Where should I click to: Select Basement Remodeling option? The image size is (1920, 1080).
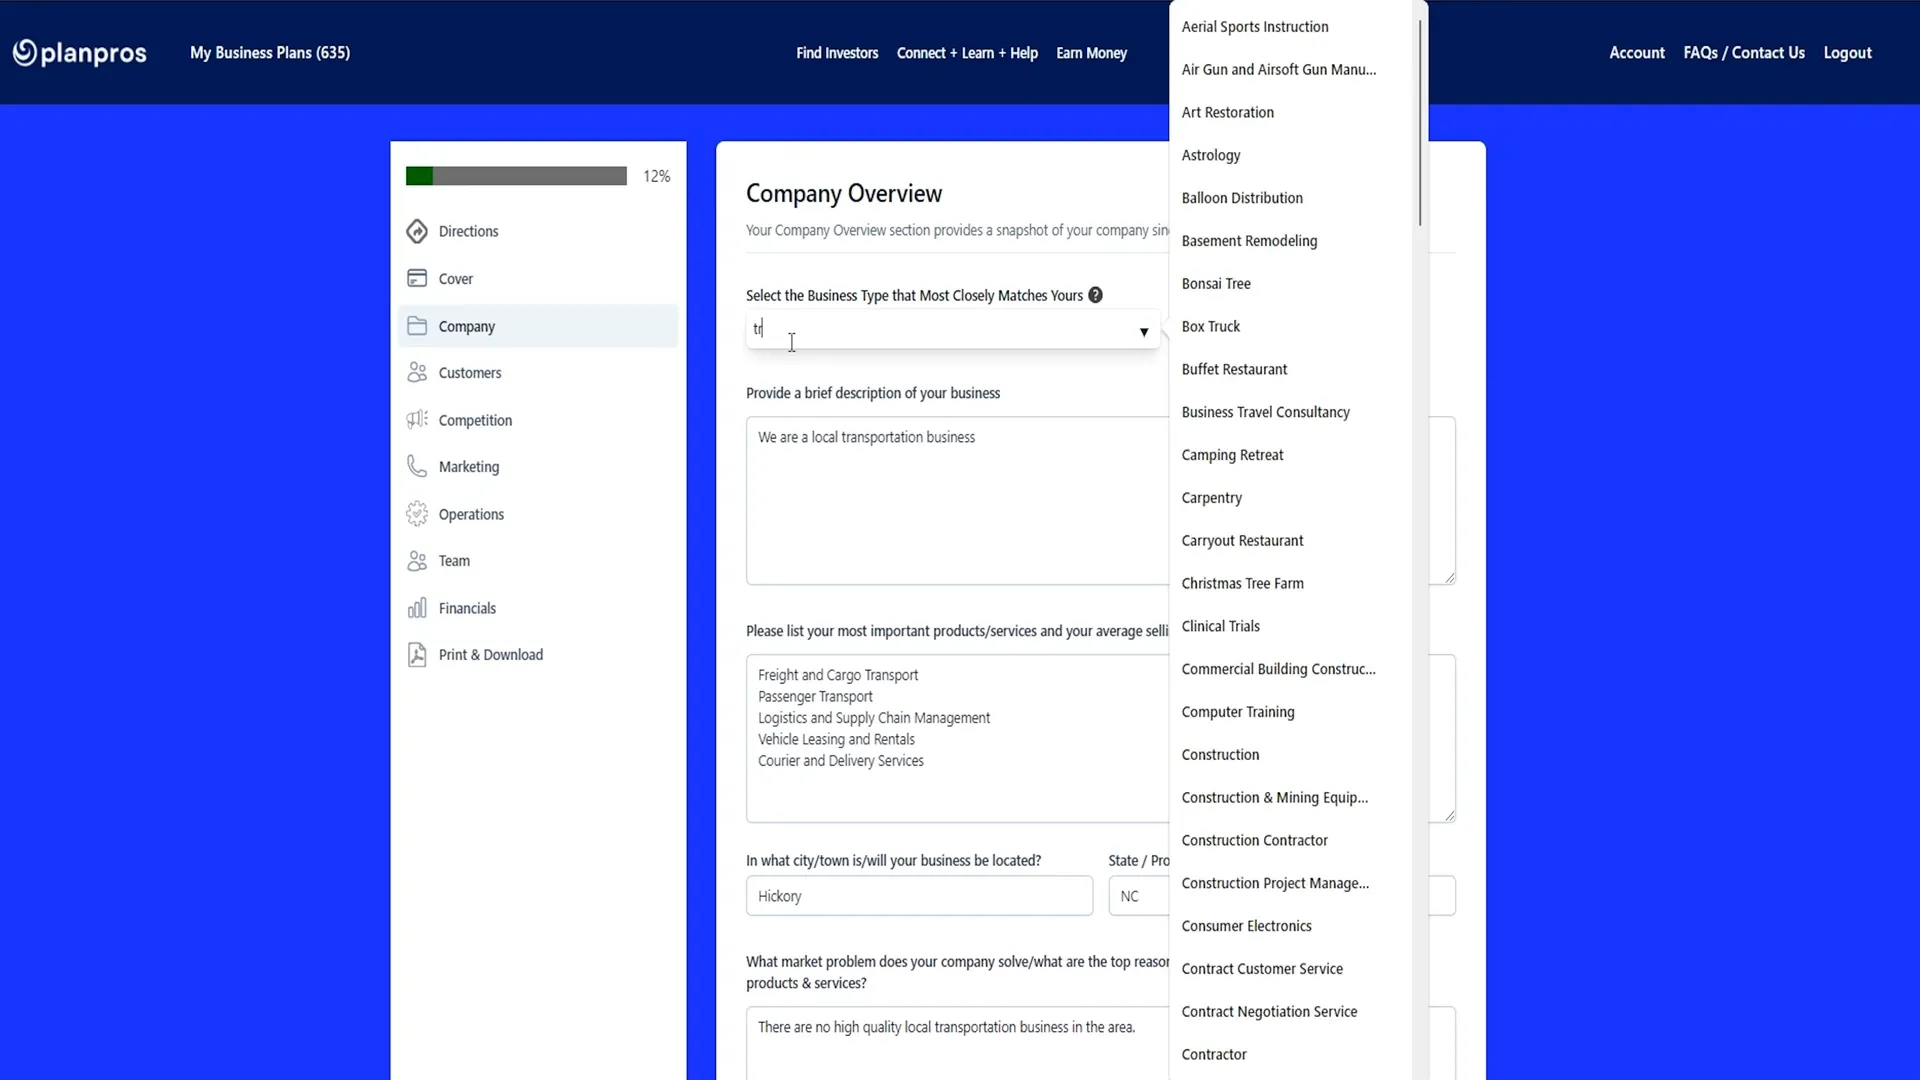(x=1290, y=241)
